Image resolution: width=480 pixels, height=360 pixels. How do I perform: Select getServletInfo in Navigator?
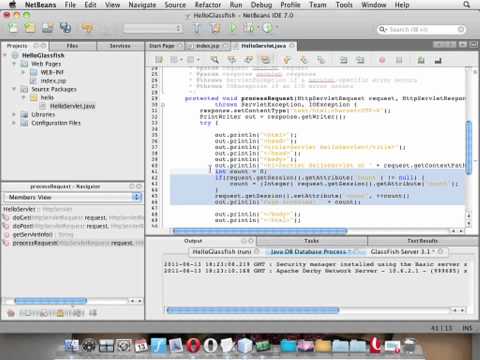point(38,235)
